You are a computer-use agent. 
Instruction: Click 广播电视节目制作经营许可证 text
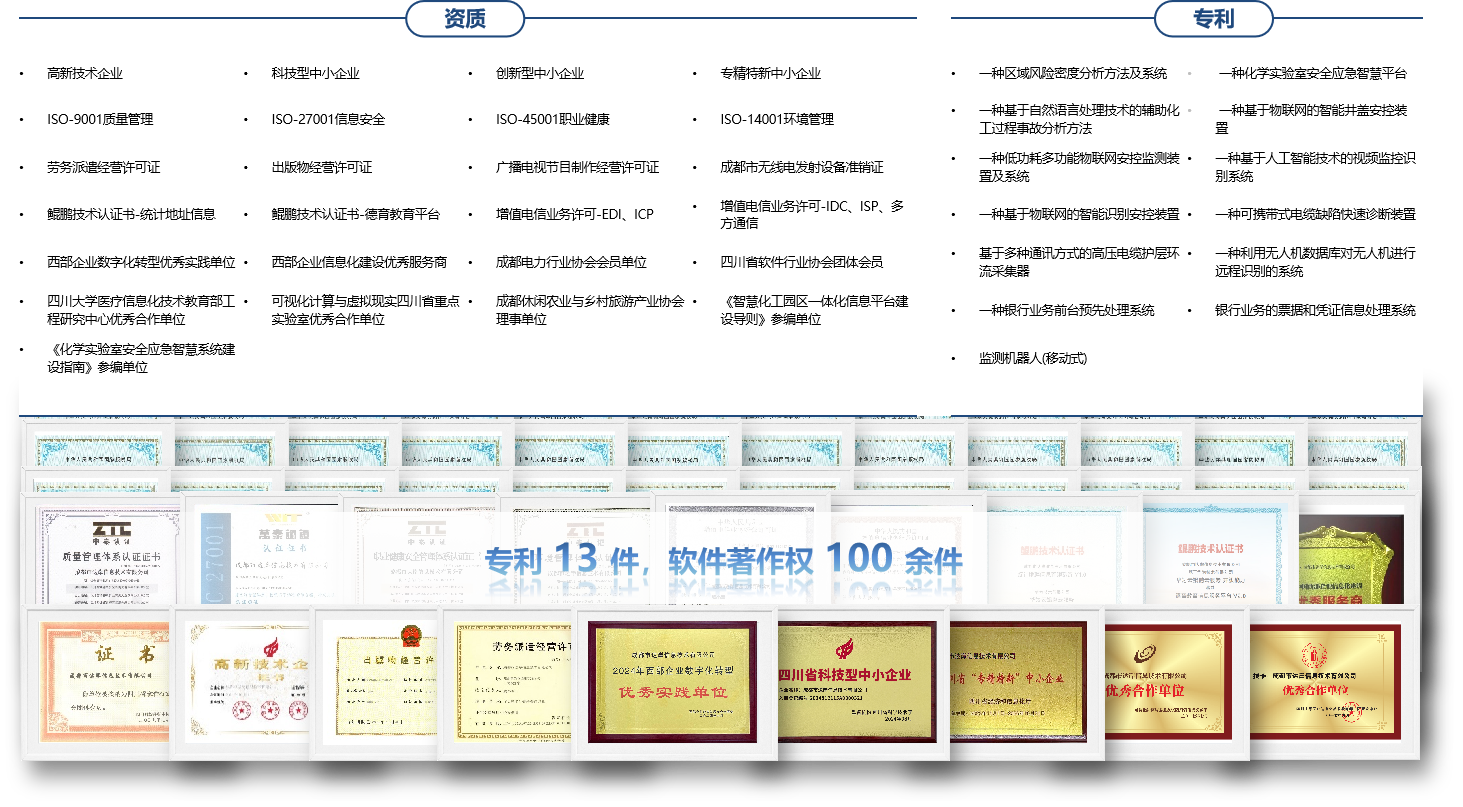coord(577,168)
